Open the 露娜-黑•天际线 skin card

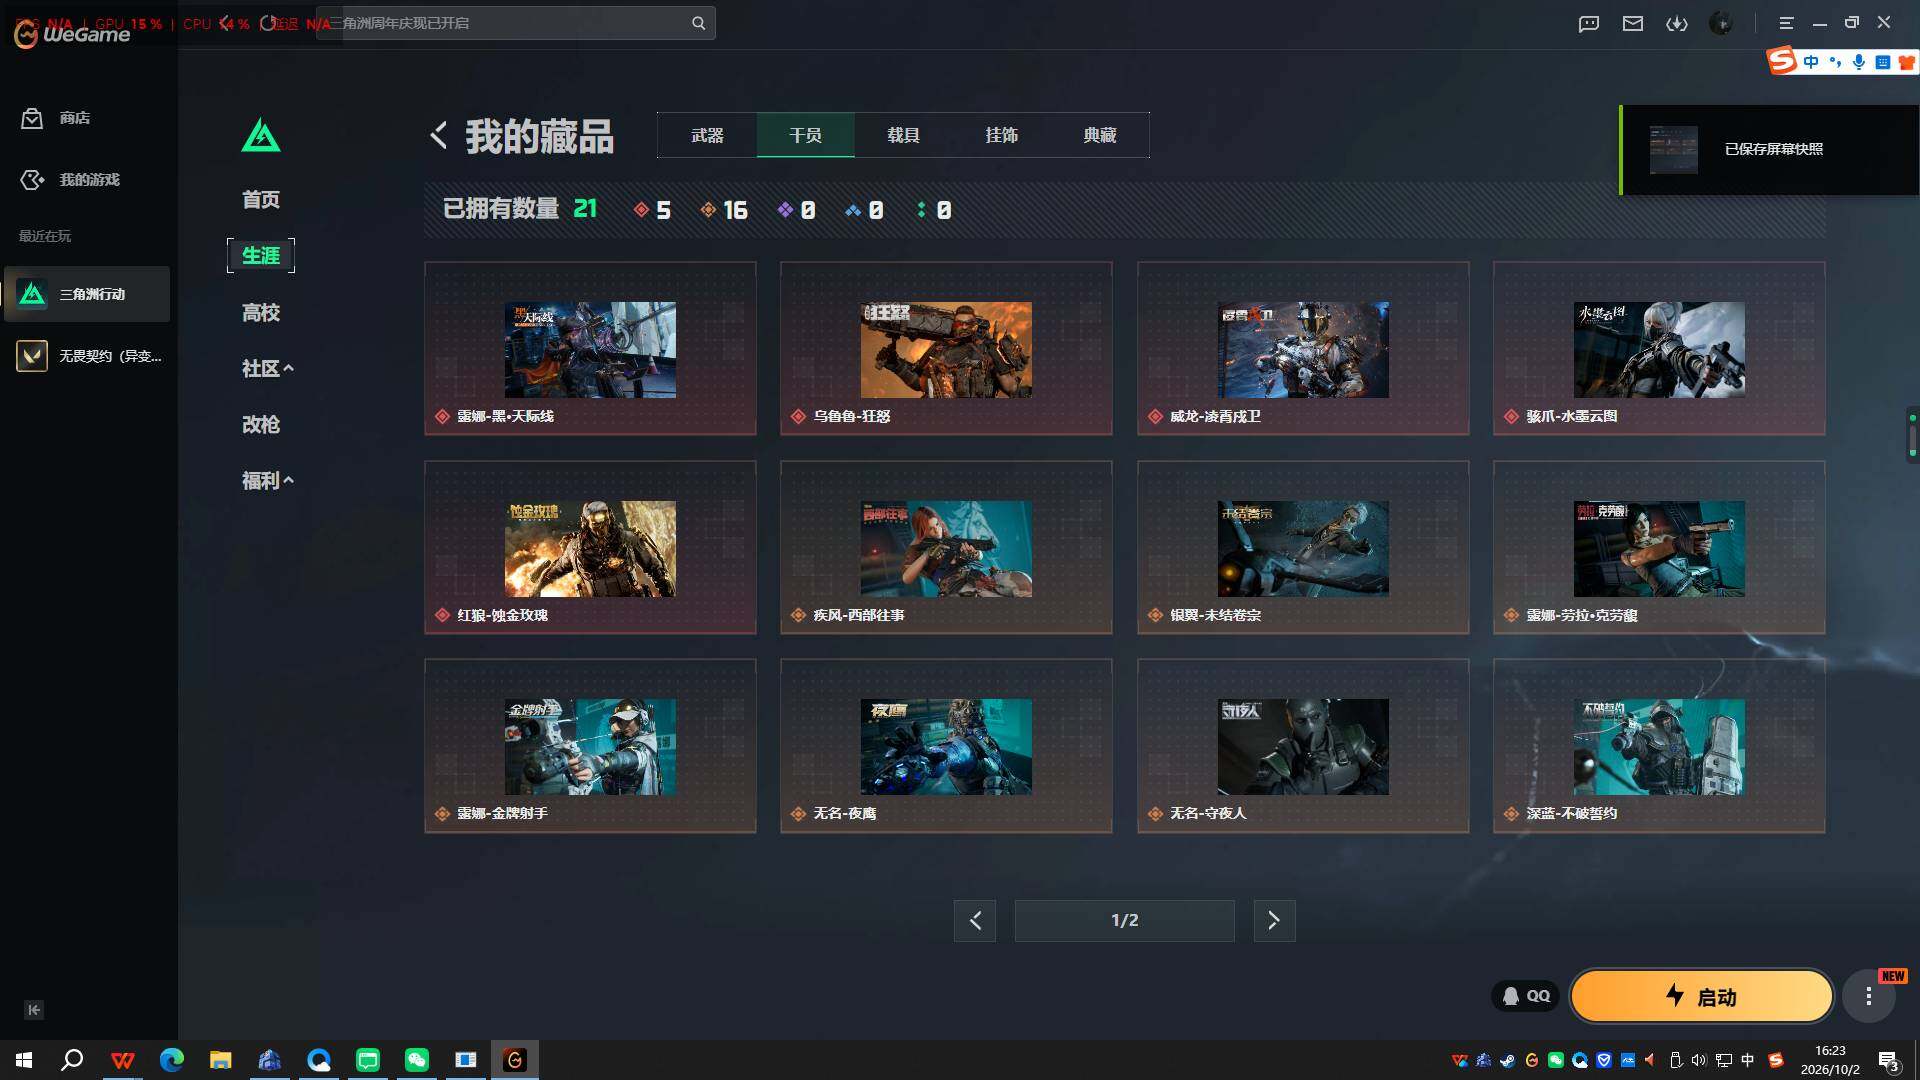[590, 348]
